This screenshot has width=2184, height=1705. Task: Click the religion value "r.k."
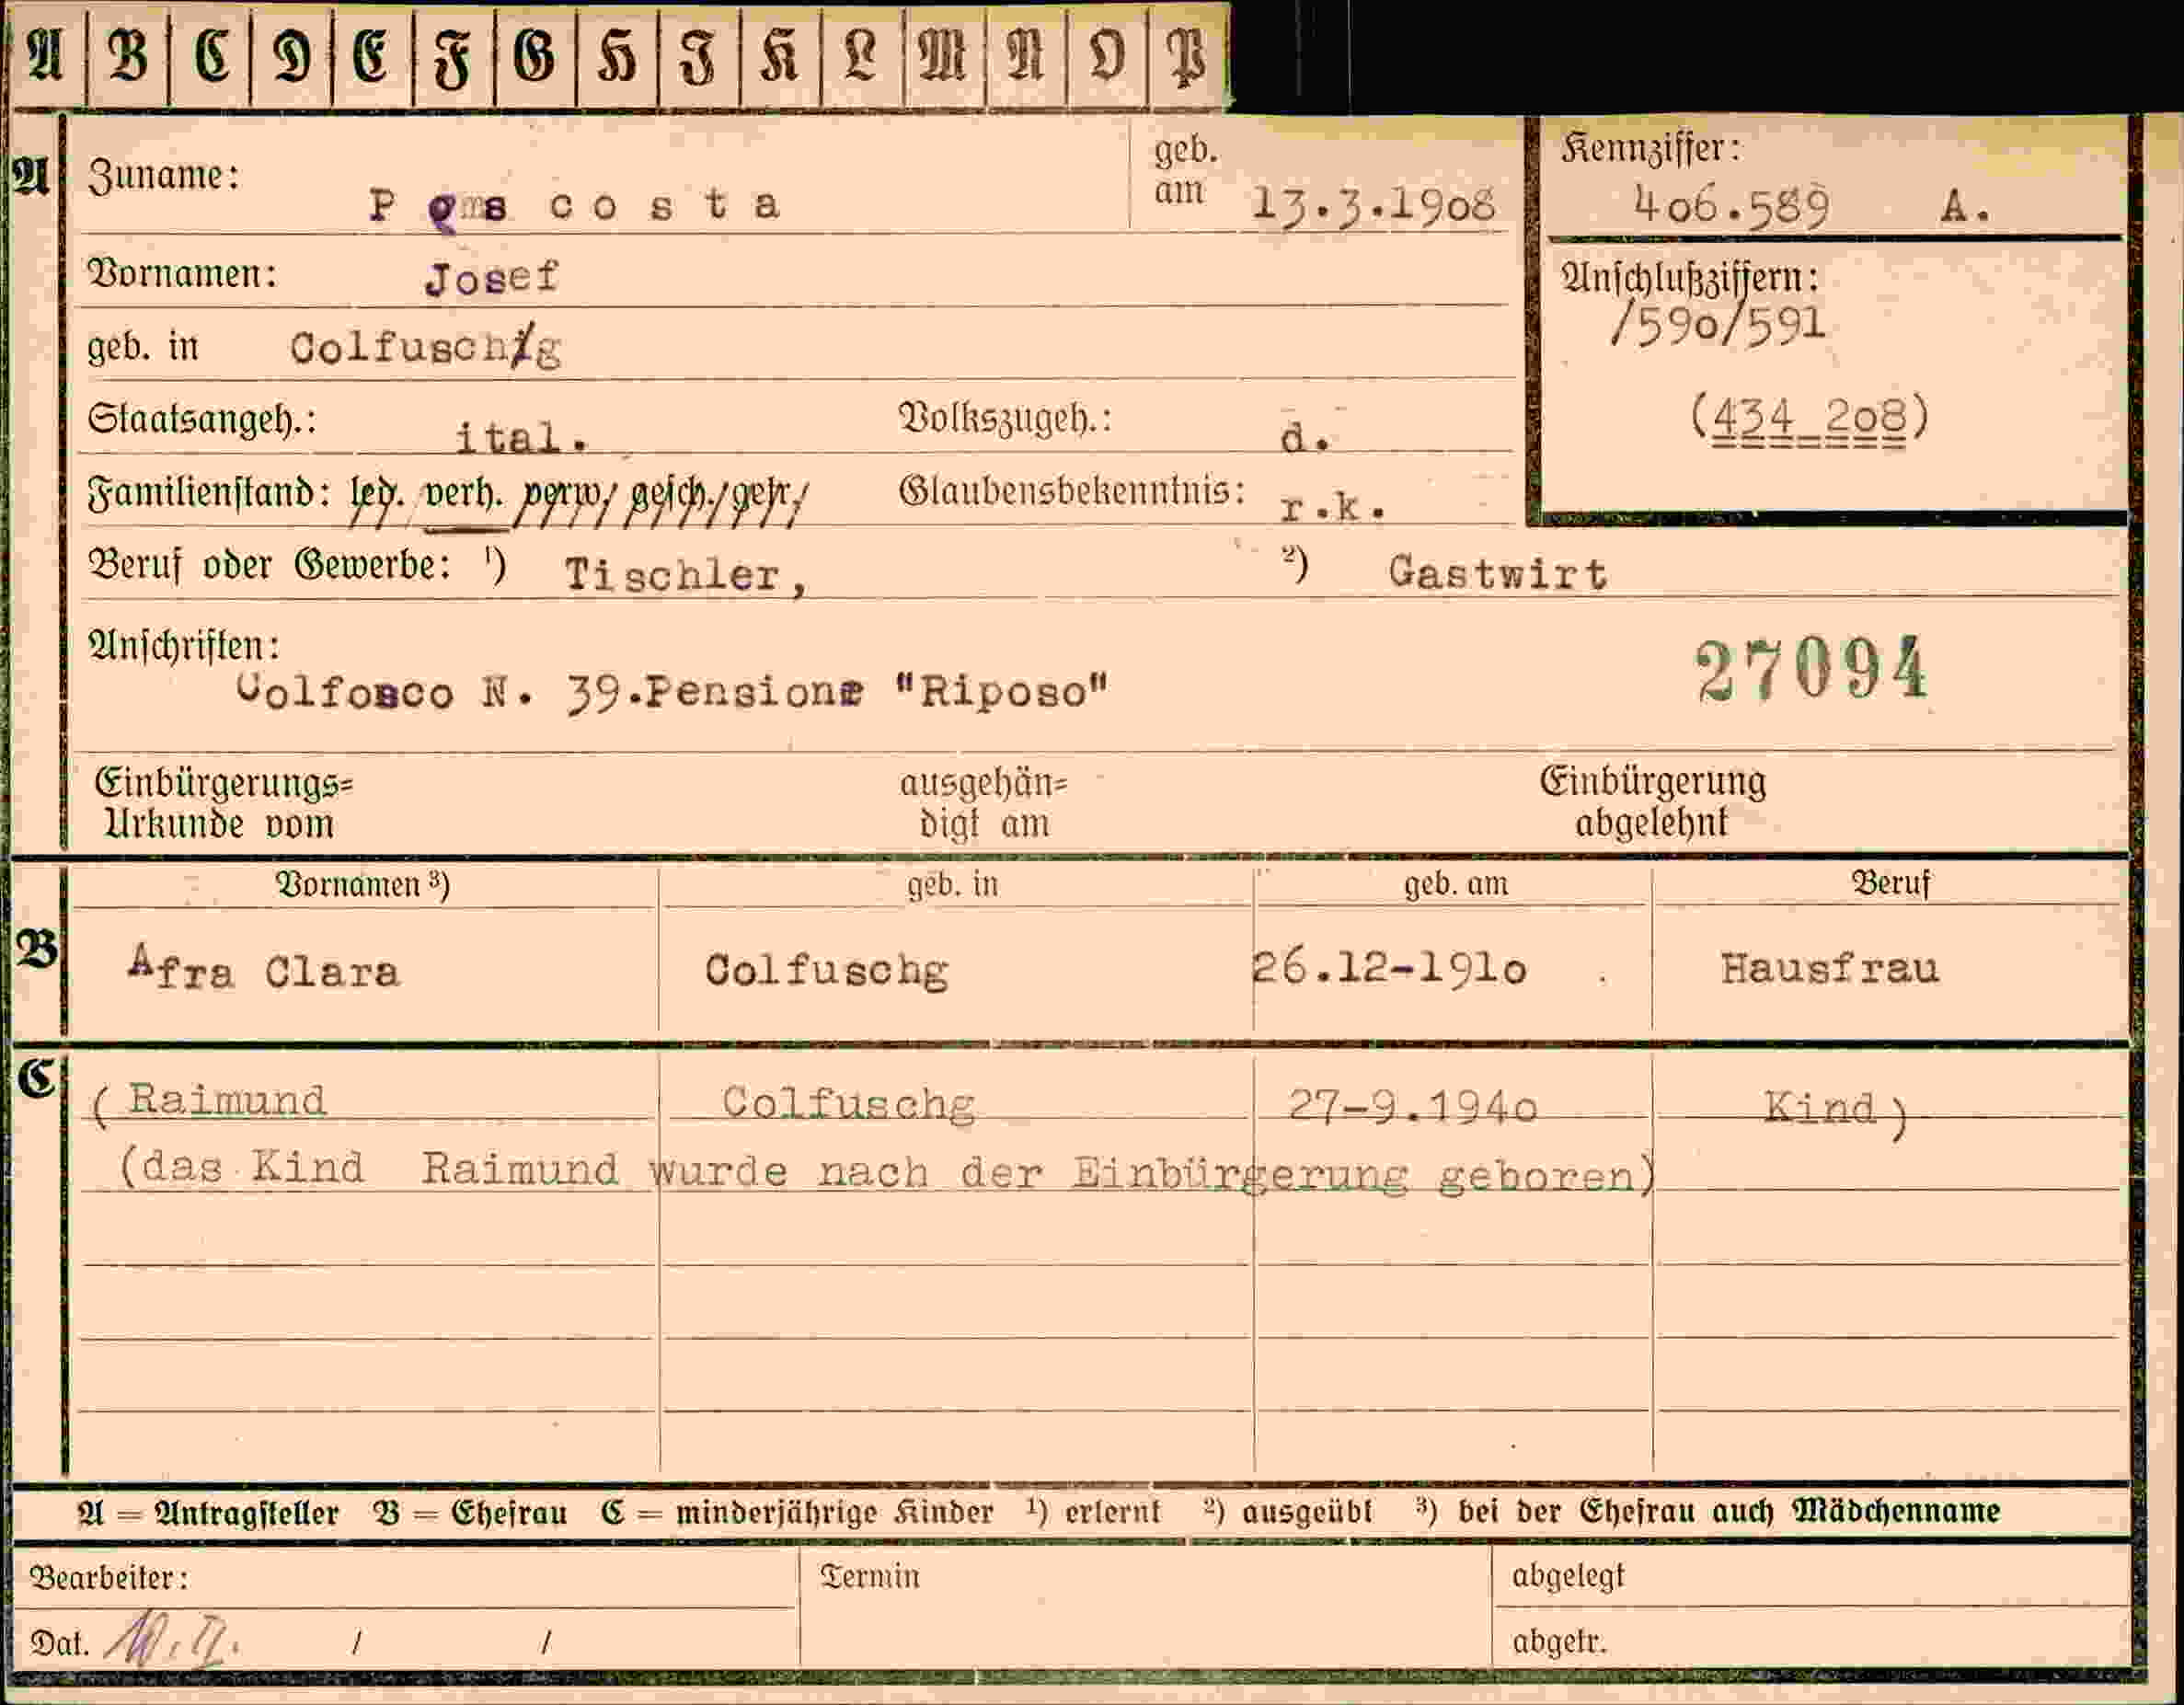[1333, 508]
